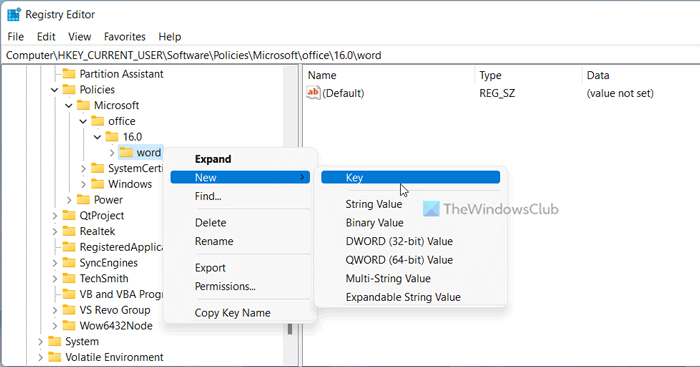Click the Power folder icon
Screen dimensions: 700x367
click(x=83, y=200)
